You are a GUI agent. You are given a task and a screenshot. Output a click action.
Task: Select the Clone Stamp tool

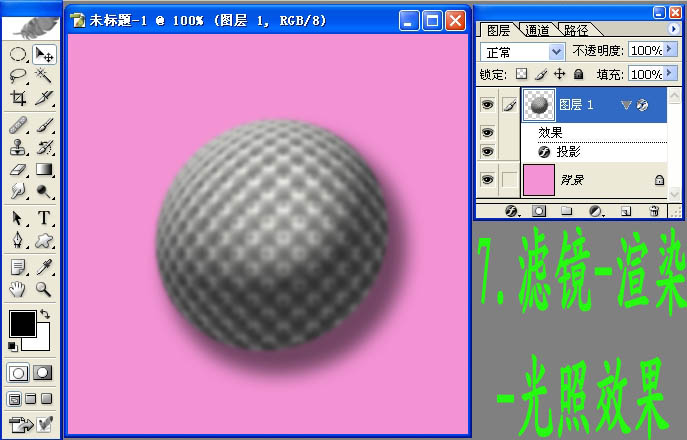[x=18, y=147]
